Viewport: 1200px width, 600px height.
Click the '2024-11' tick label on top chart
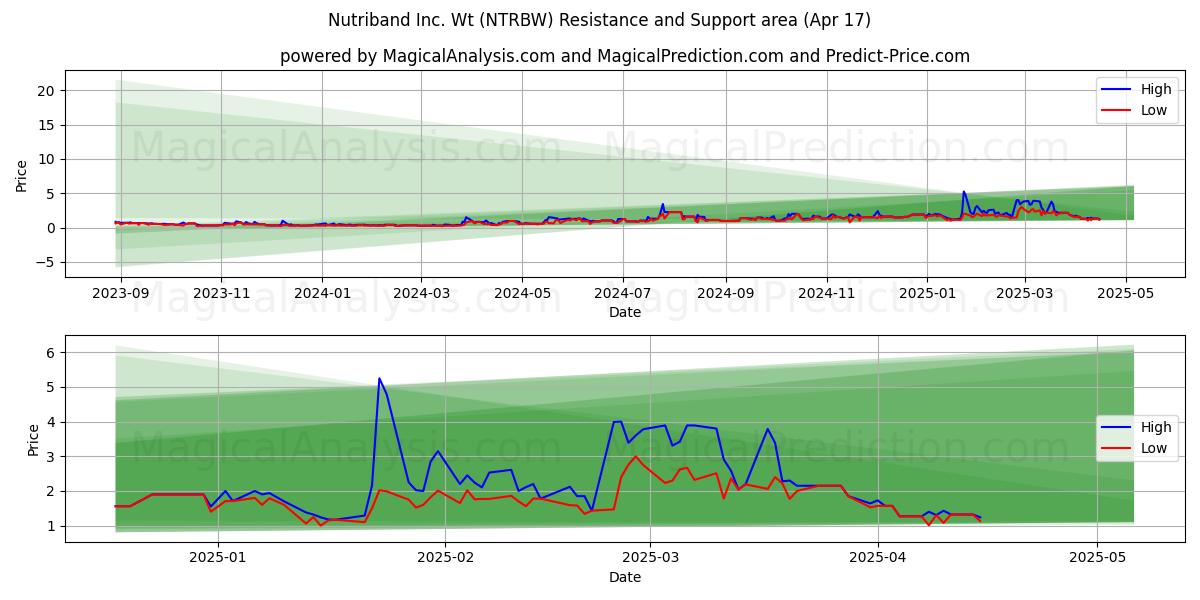tap(826, 295)
